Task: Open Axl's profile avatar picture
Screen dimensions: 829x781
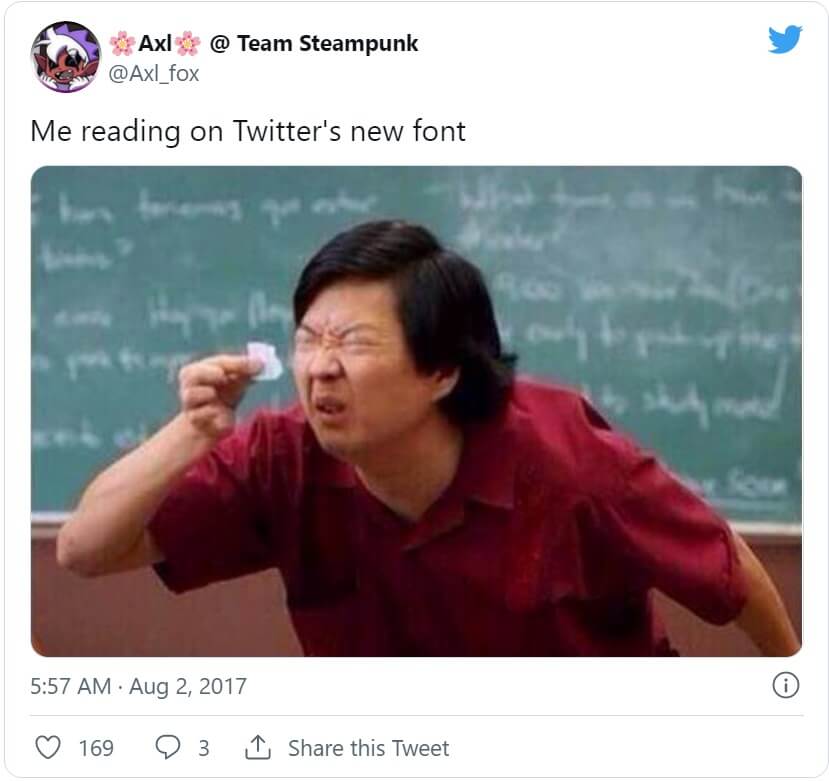Action: (x=66, y=57)
